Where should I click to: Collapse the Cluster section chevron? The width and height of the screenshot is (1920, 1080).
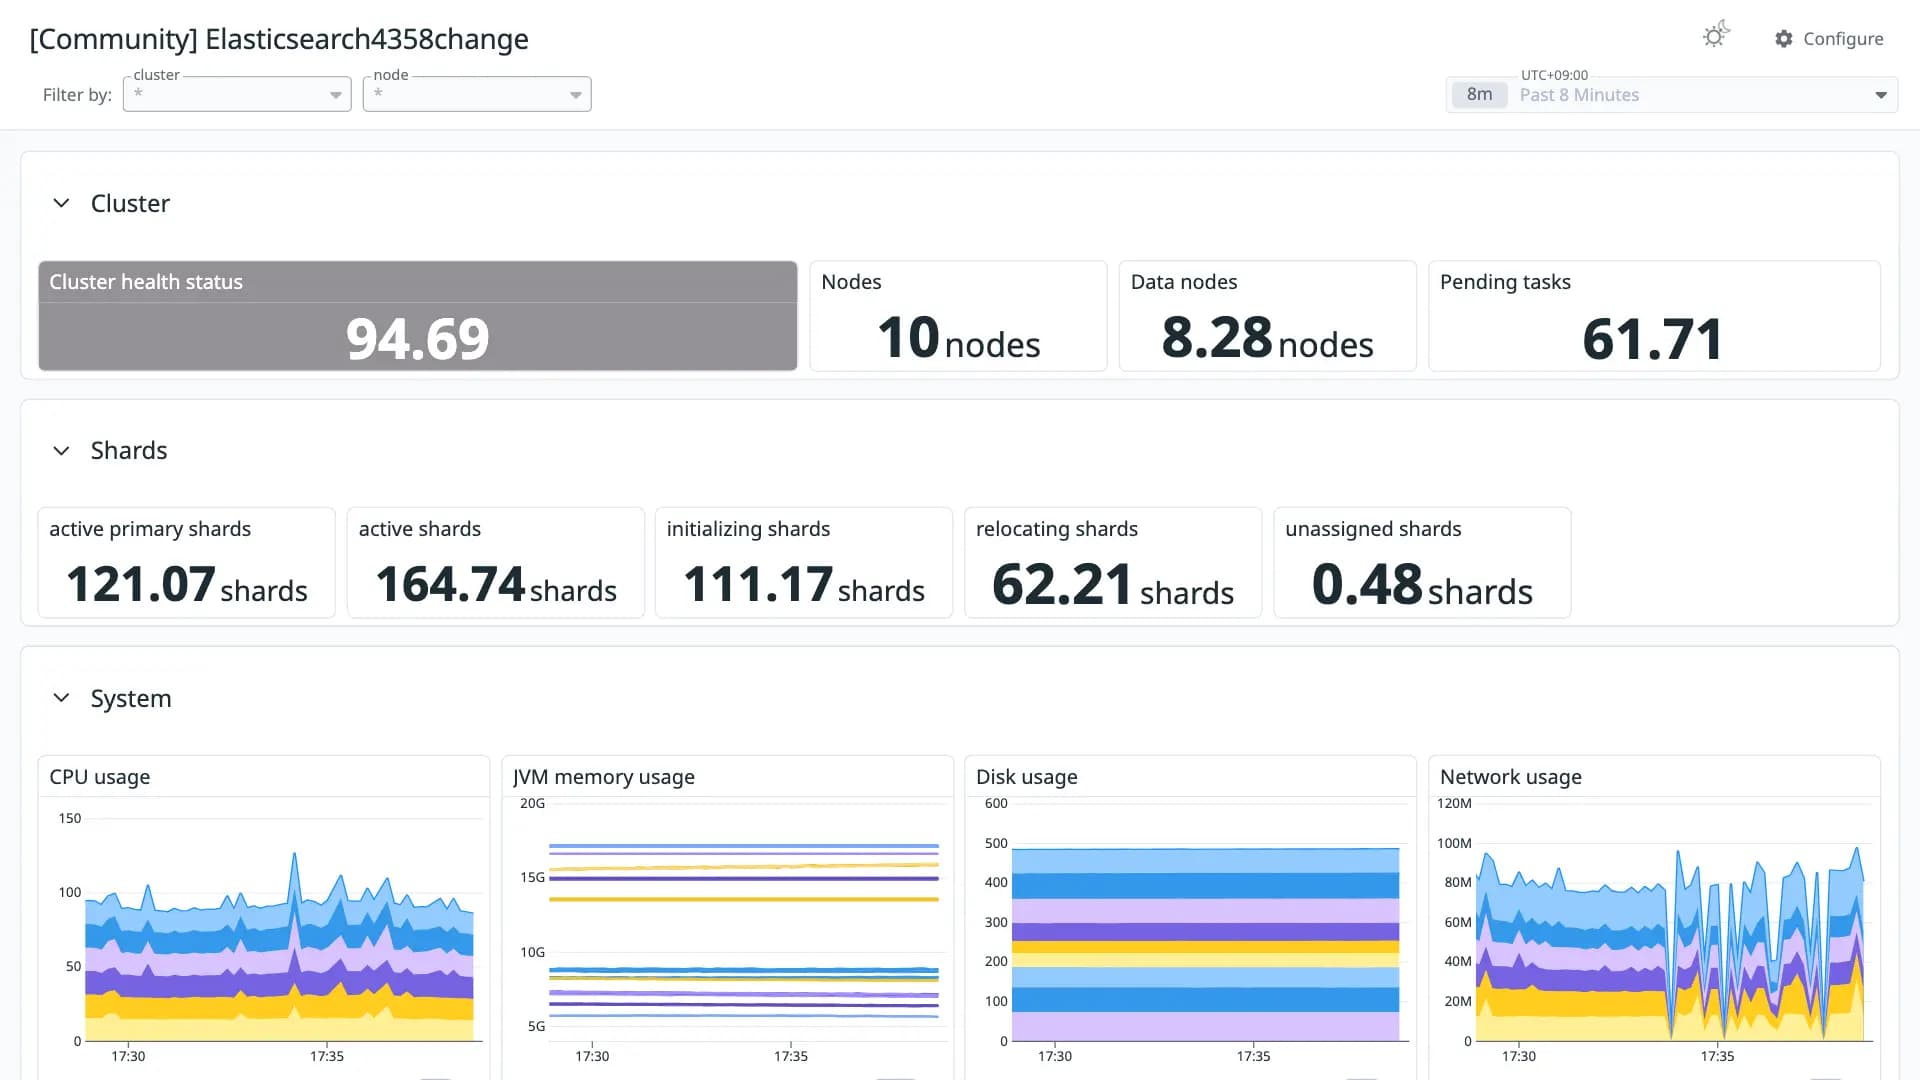click(61, 203)
